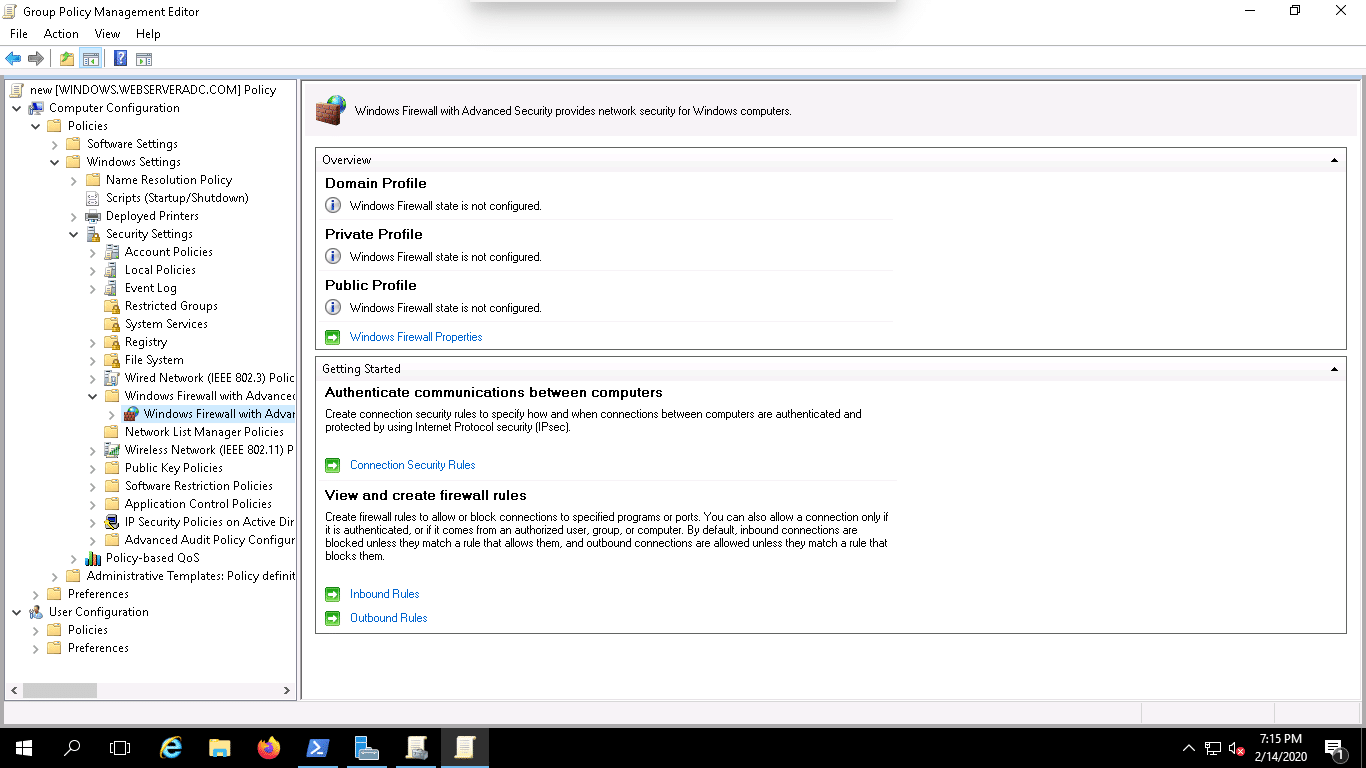Click the tree pane's horizontal scrollbar thumb
The image size is (1366, 768).
(60, 690)
